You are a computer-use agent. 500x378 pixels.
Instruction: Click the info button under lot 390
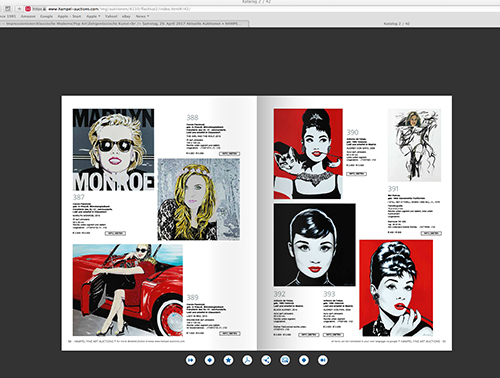coord(356,174)
